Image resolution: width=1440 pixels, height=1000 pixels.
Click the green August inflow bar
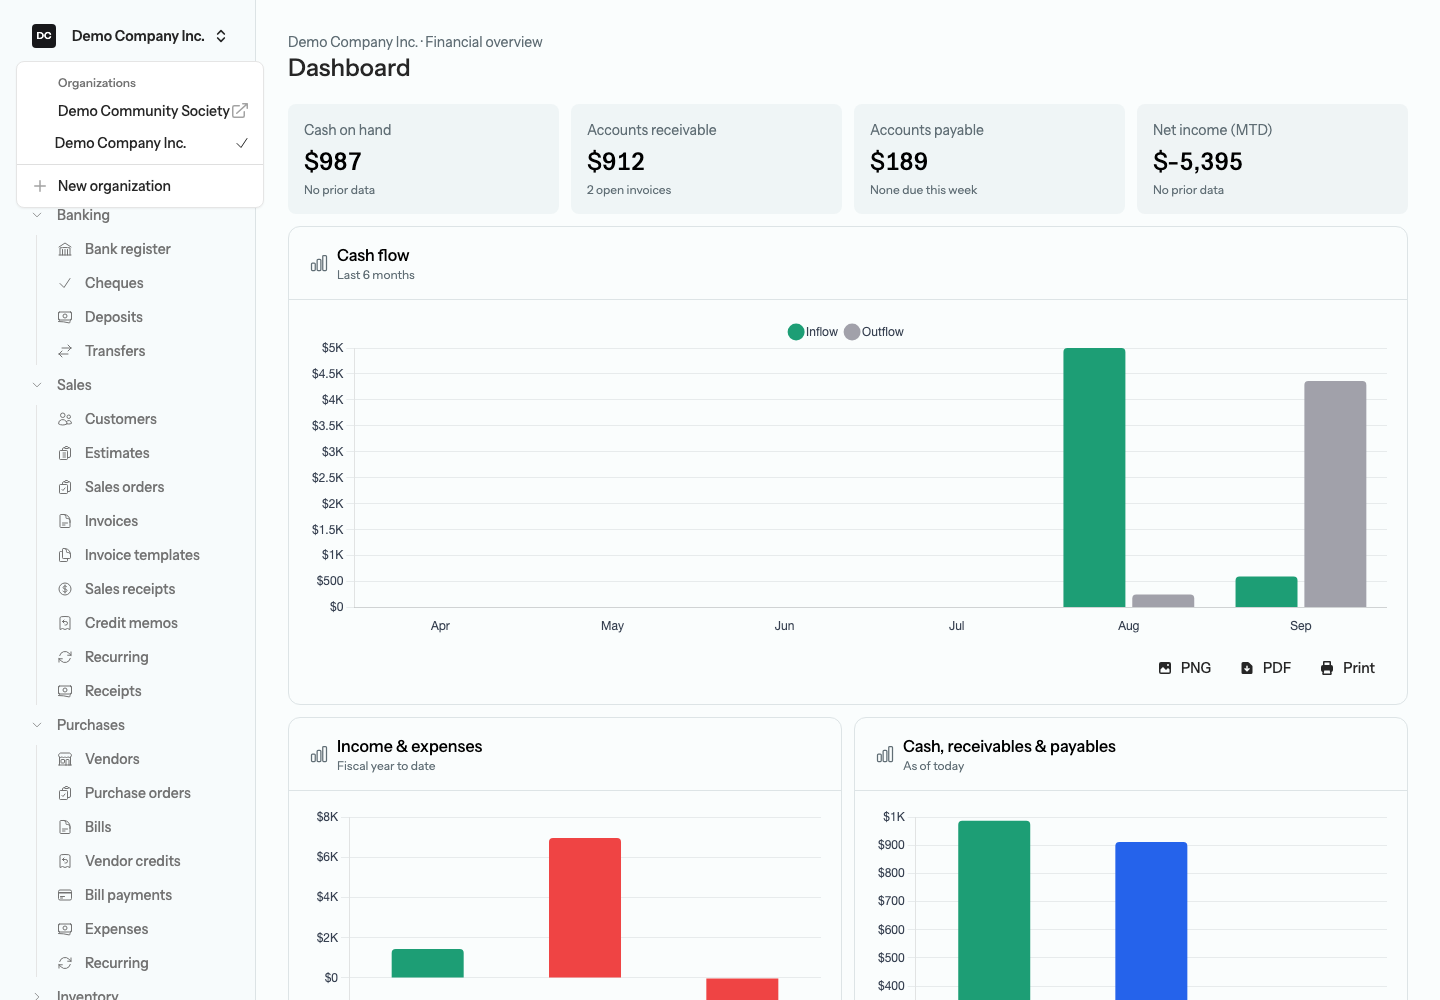pos(1094,477)
